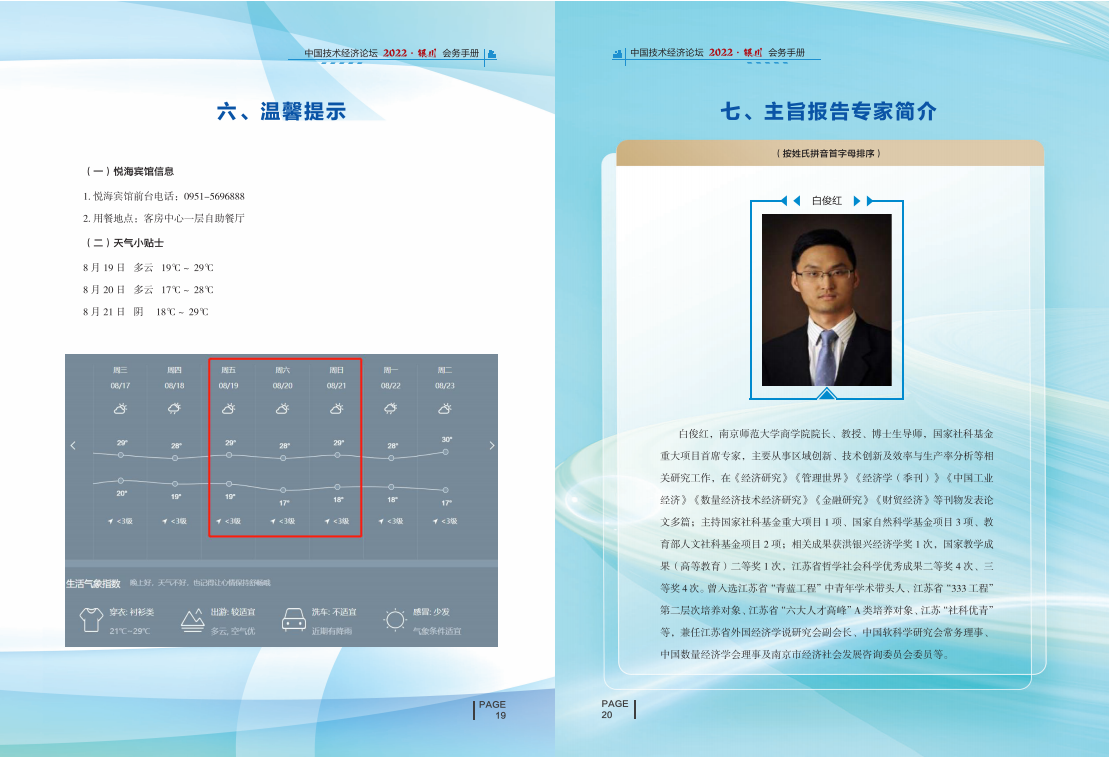This screenshot has width=1109, height=757.
Task: Click the weather icon for 08/20
Action: [282, 408]
